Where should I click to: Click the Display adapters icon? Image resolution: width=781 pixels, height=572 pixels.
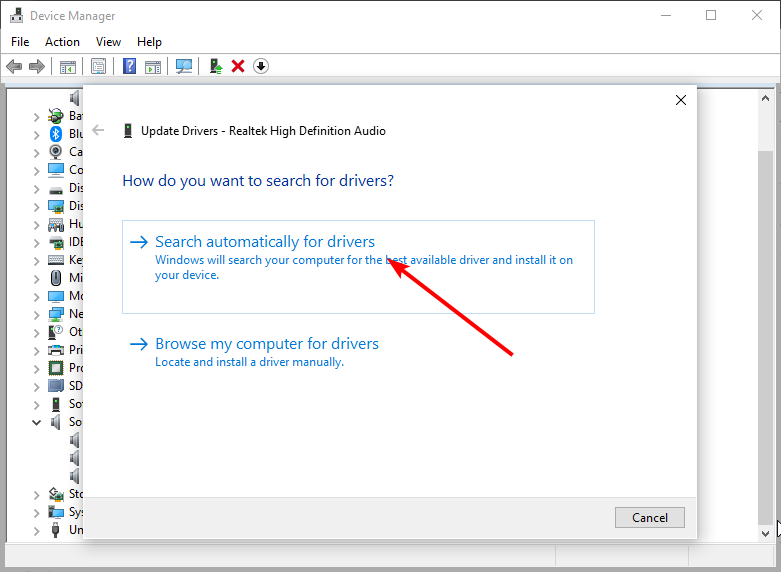point(56,206)
